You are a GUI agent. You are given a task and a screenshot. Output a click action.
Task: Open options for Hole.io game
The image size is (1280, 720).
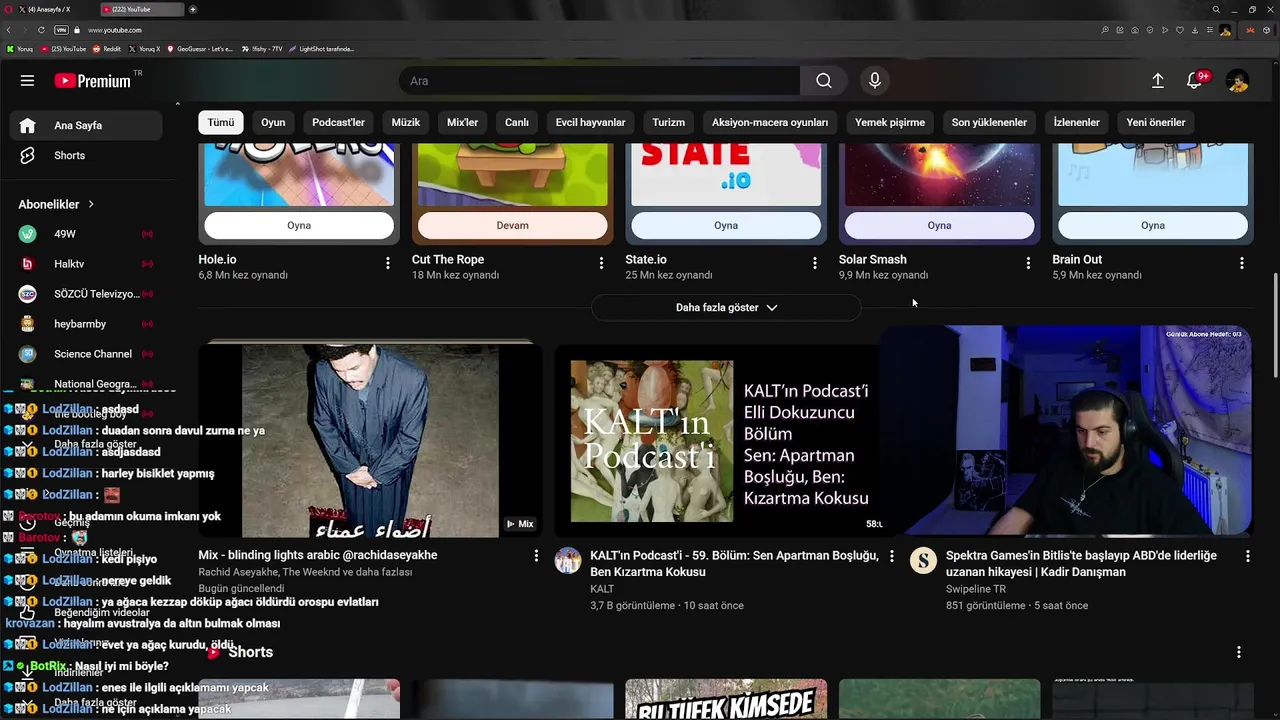[387, 263]
